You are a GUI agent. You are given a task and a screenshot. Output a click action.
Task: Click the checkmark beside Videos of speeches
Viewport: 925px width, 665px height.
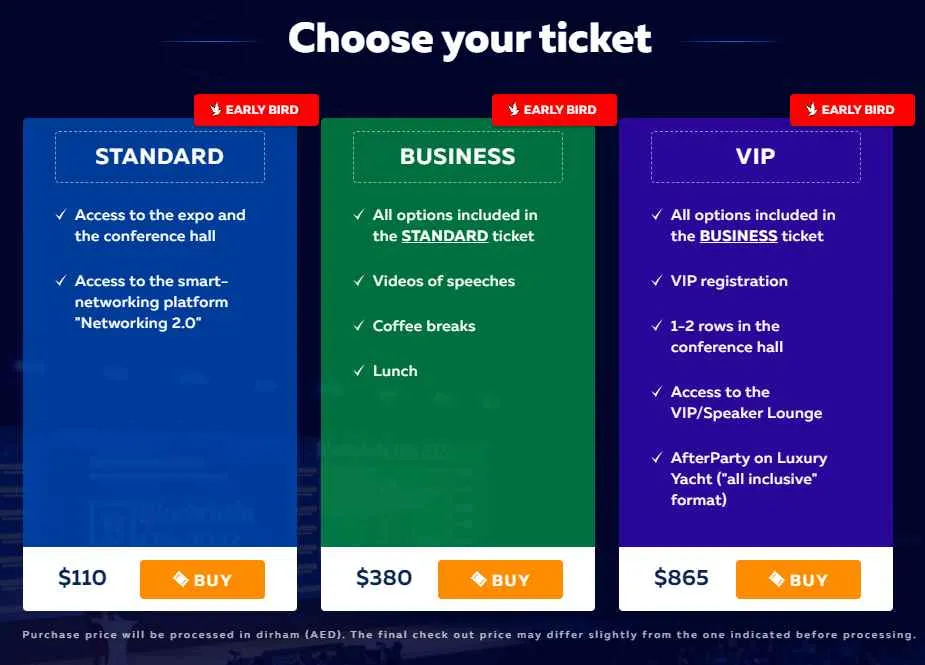point(359,281)
